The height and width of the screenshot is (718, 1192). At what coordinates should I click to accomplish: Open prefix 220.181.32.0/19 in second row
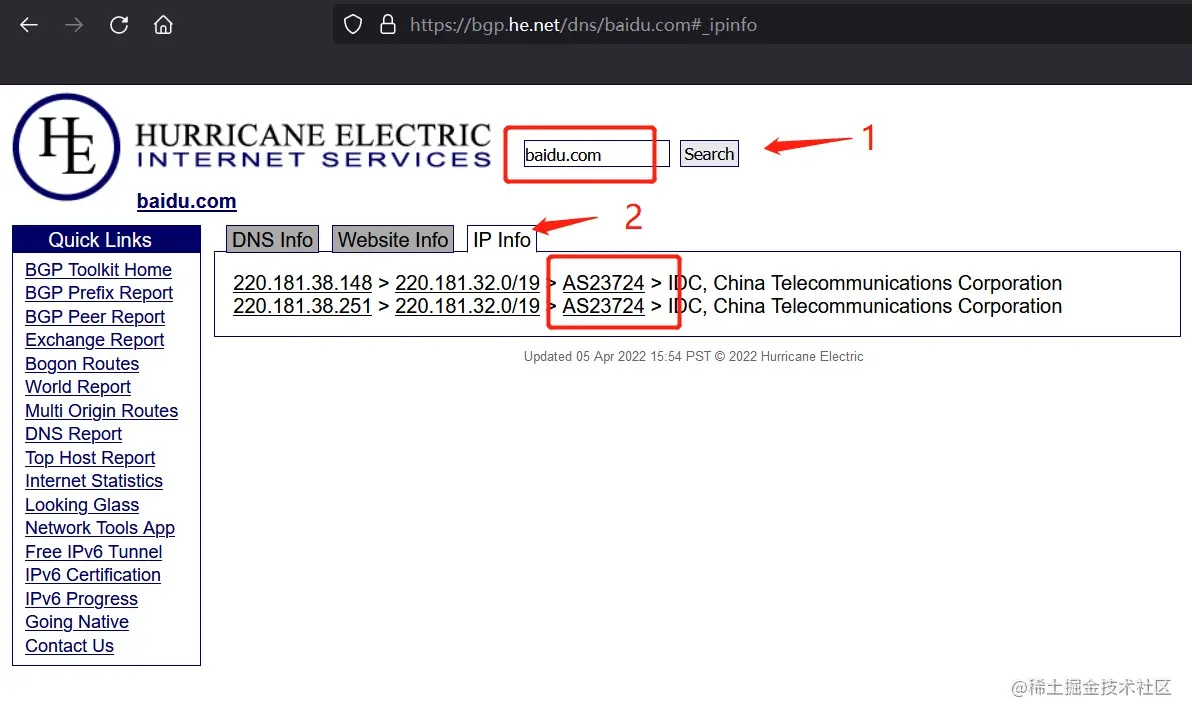pos(468,307)
